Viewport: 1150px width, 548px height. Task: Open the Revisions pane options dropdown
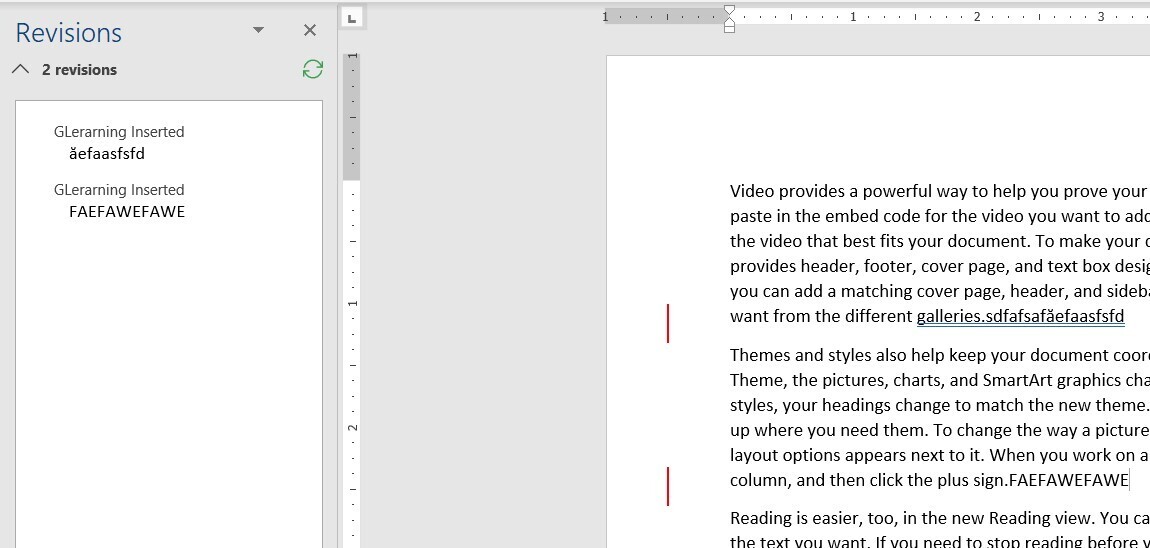click(x=258, y=30)
